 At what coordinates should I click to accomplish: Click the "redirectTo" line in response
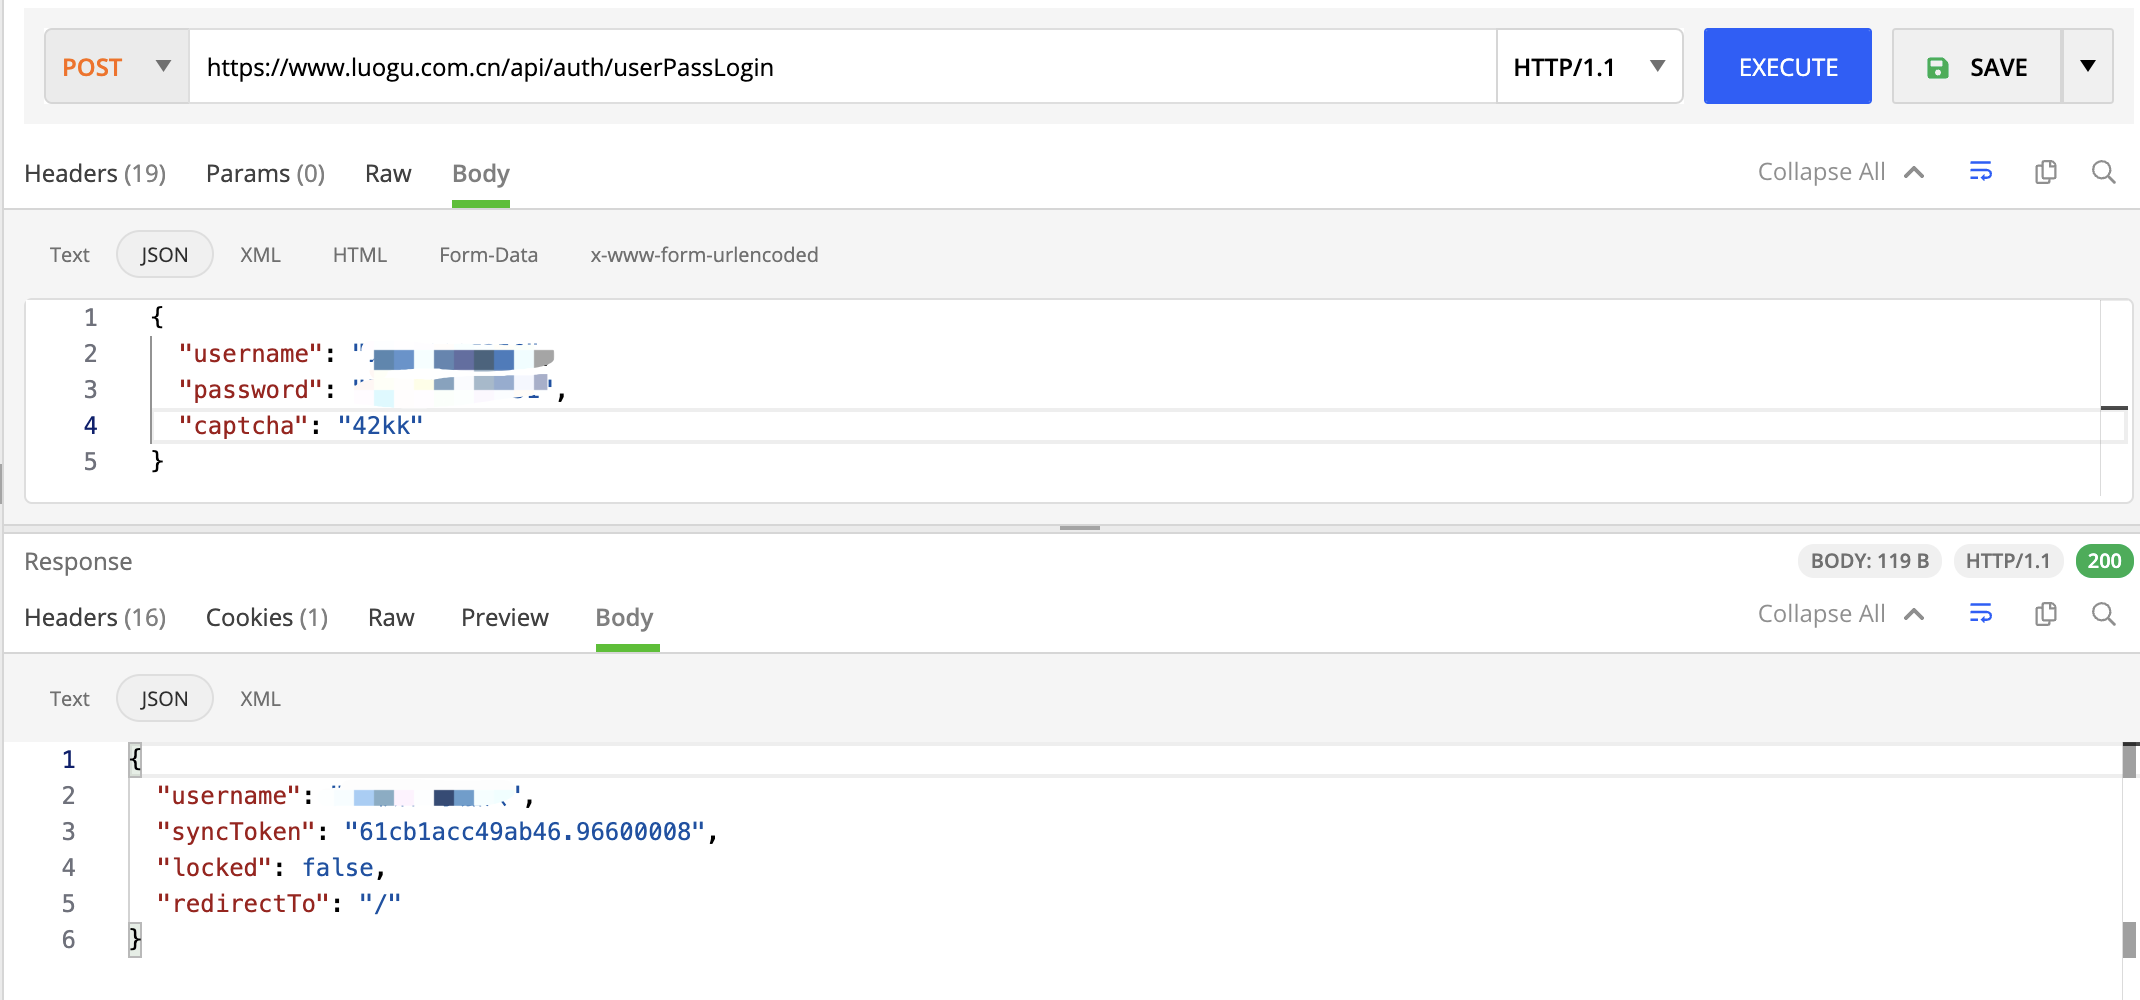(x=279, y=904)
